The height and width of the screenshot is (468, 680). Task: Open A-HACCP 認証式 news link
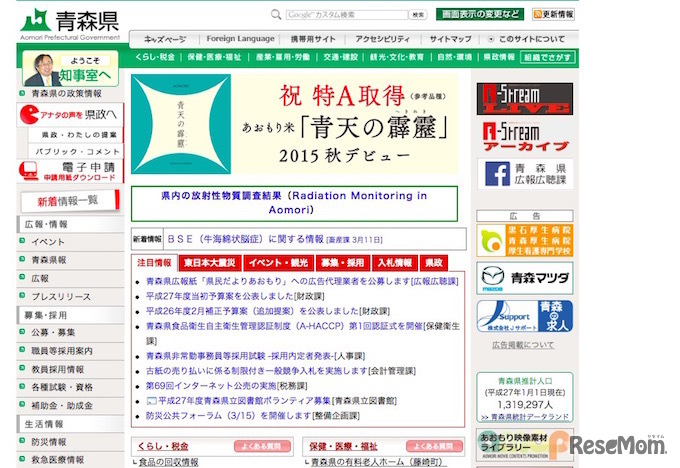(x=284, y=326)
